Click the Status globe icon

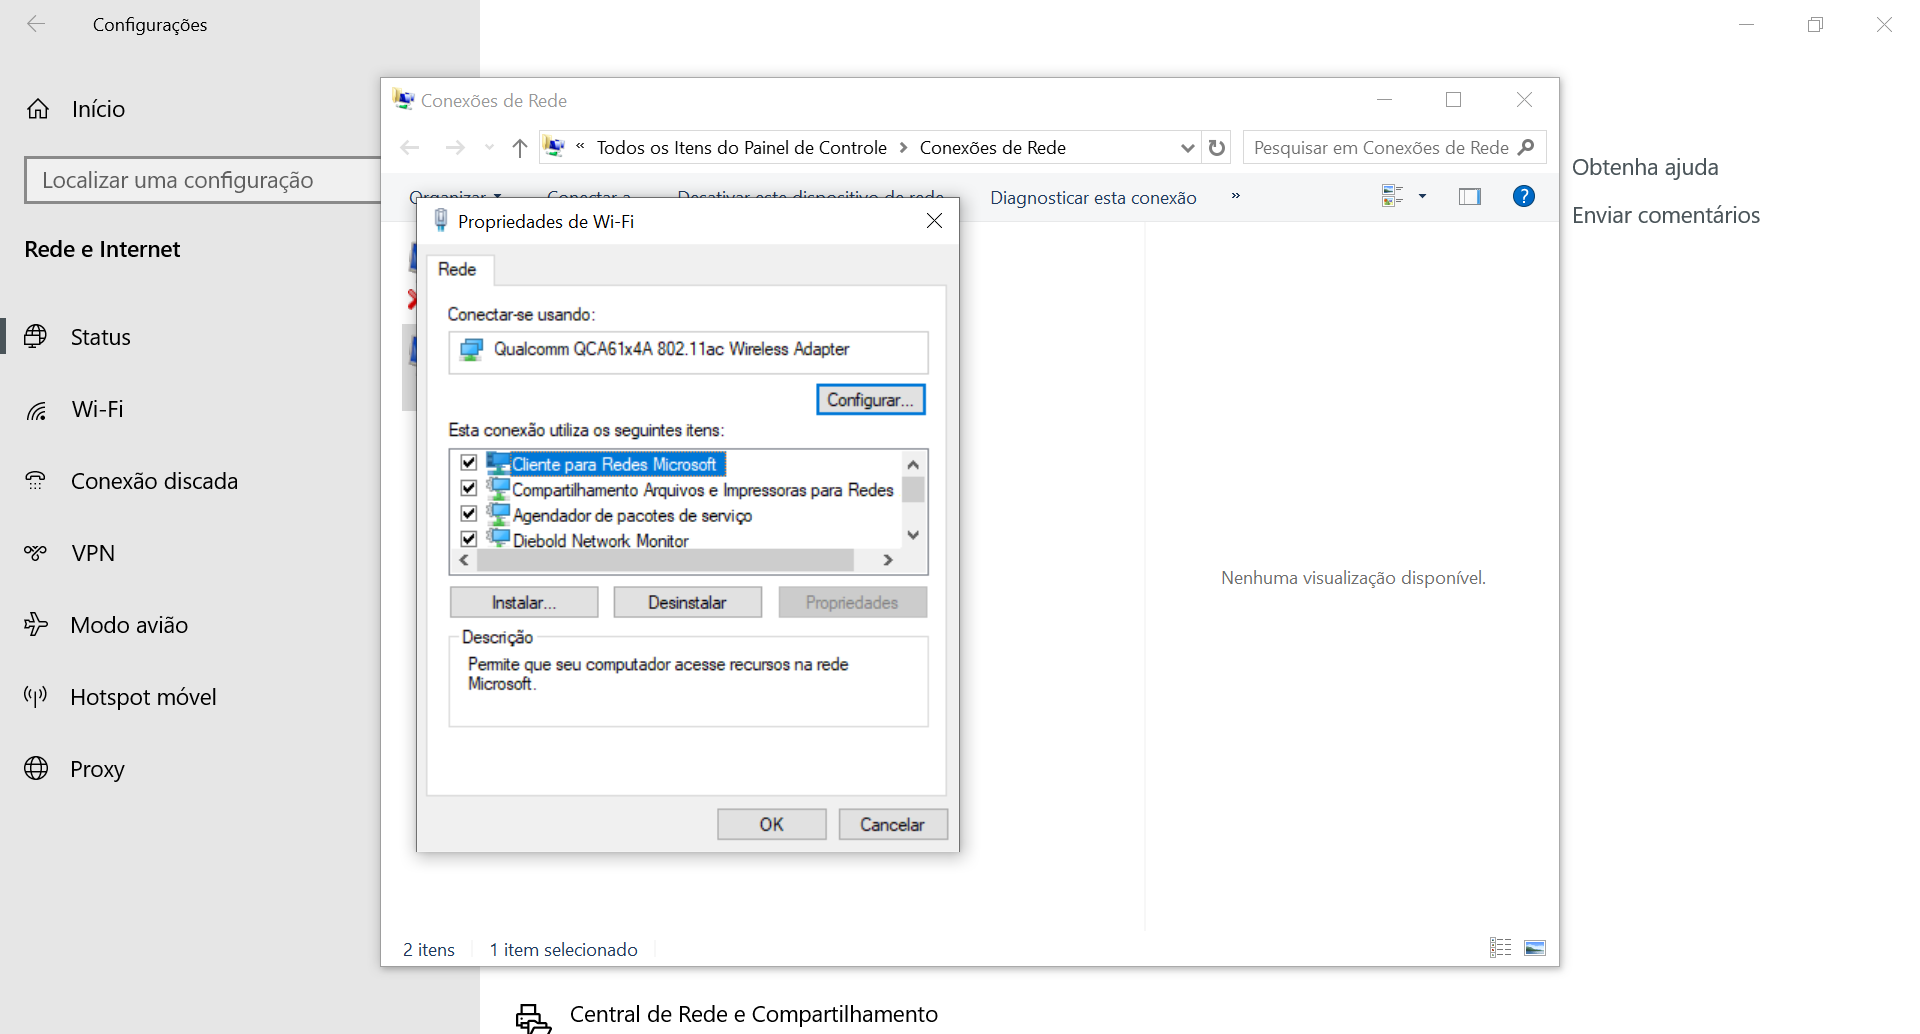point(36,336)
